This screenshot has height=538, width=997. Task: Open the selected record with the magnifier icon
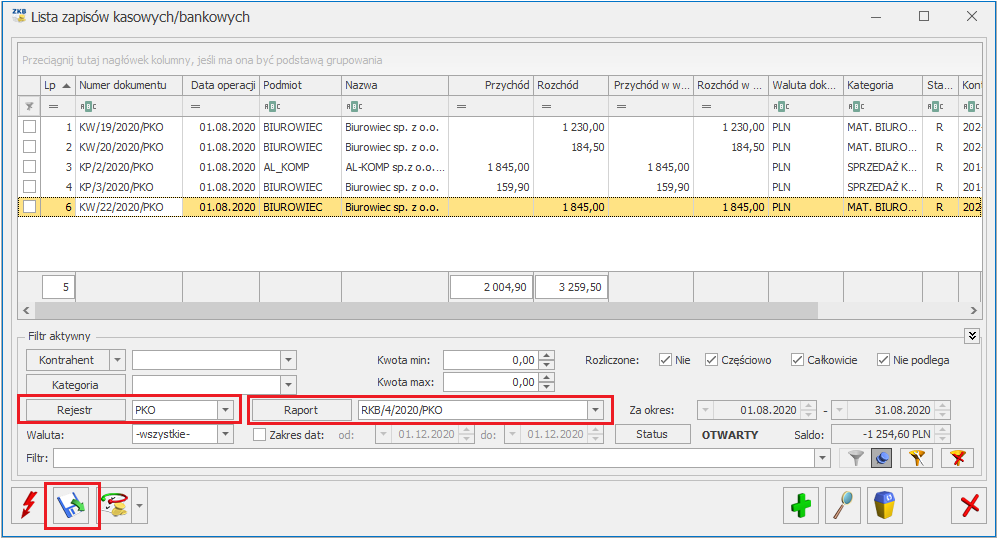(x=842, y=506)
